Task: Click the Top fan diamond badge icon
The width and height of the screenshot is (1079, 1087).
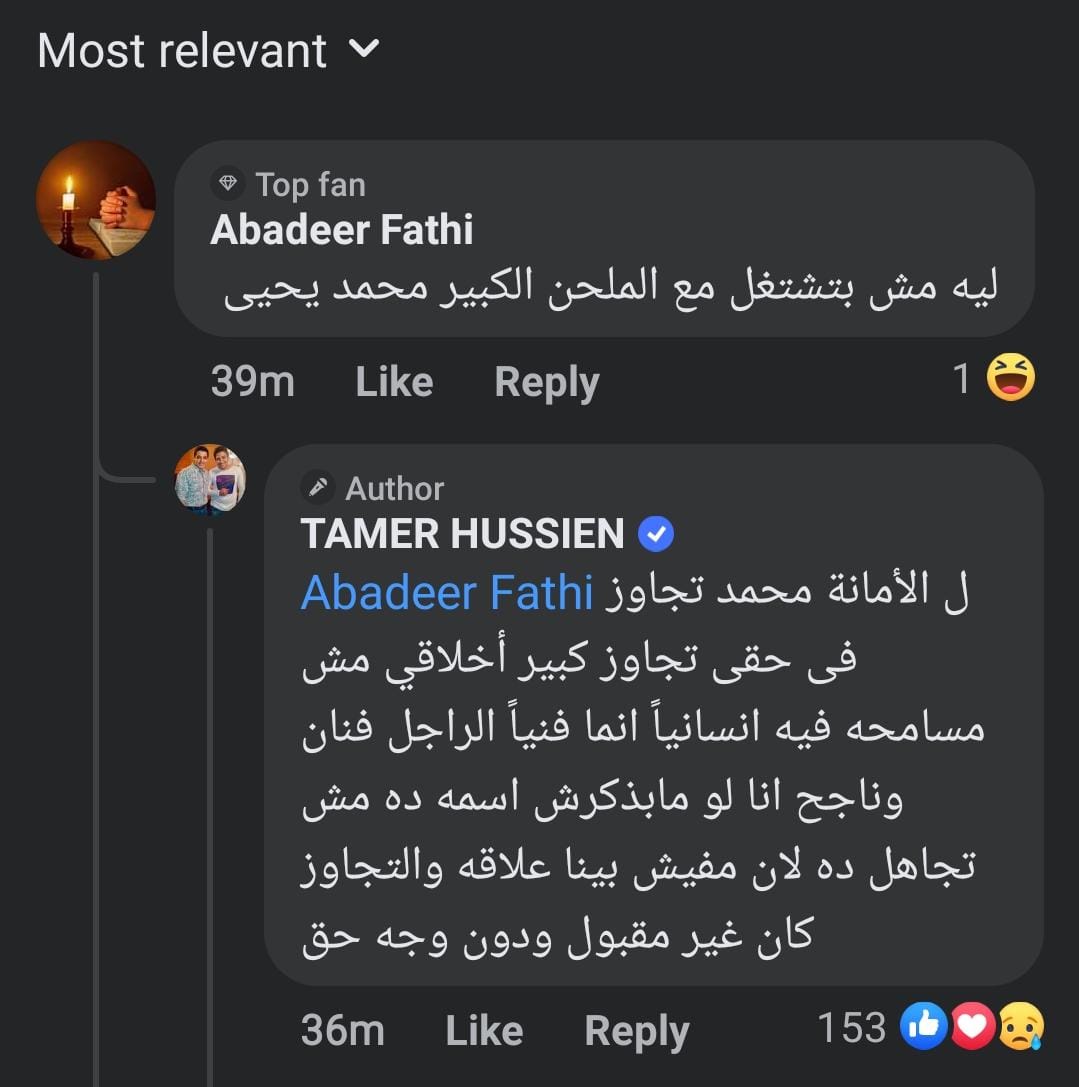Action: (229, 184)
